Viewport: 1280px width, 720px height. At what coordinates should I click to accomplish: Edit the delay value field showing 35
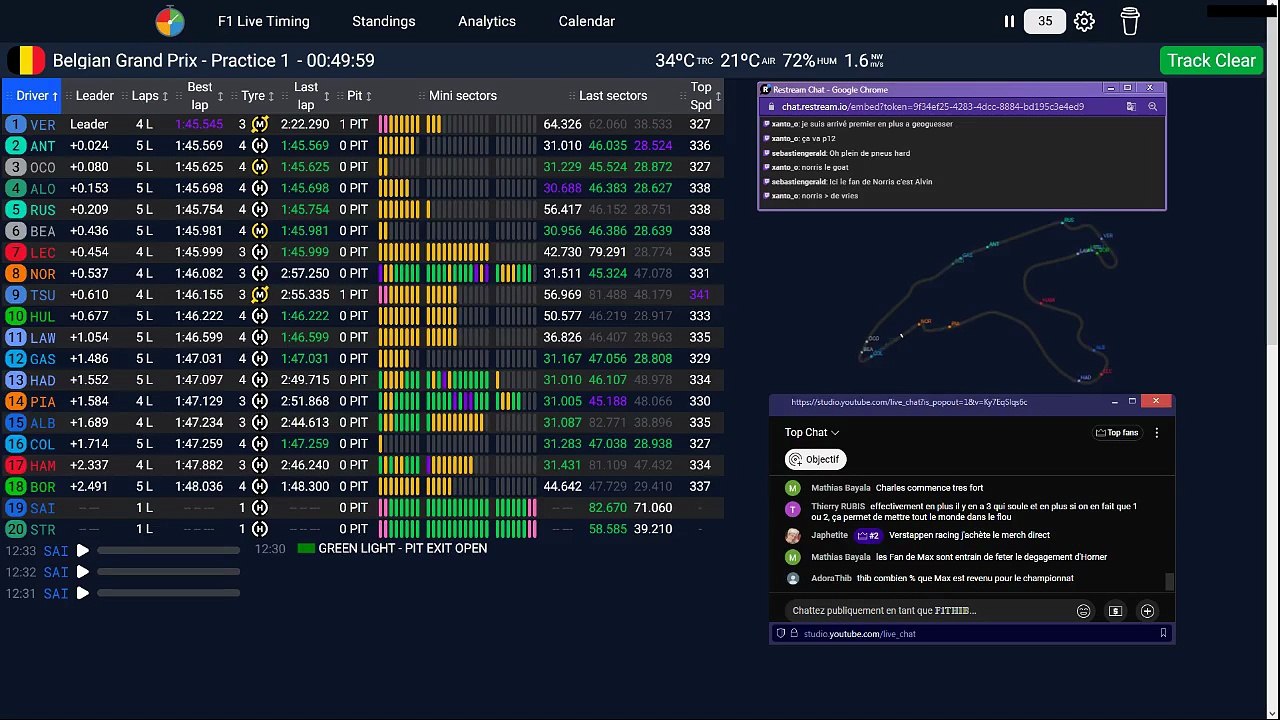point(1045,21)
